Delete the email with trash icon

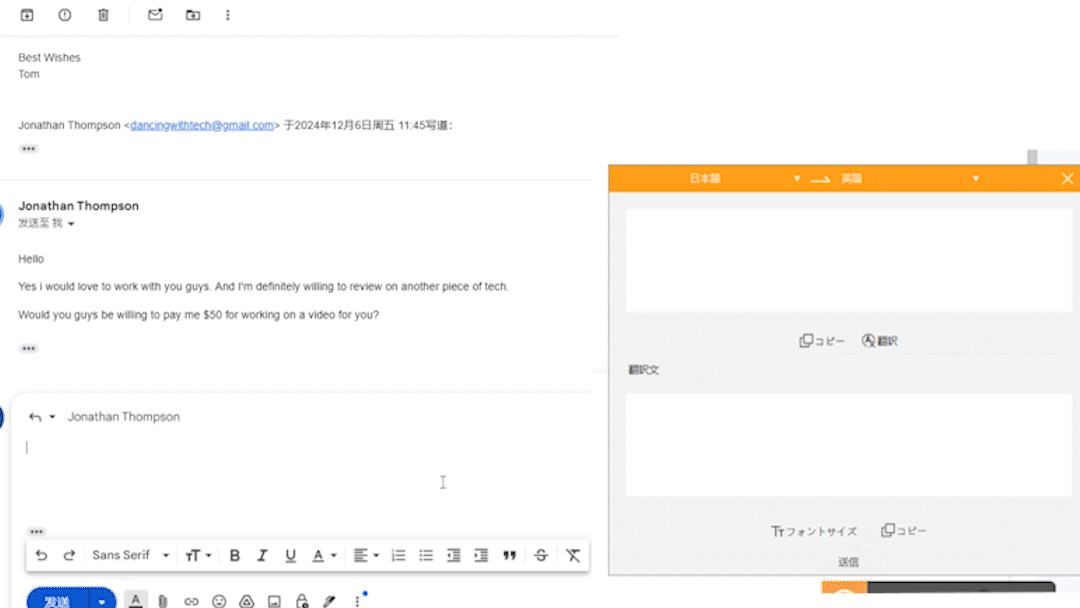pos(103,15)
